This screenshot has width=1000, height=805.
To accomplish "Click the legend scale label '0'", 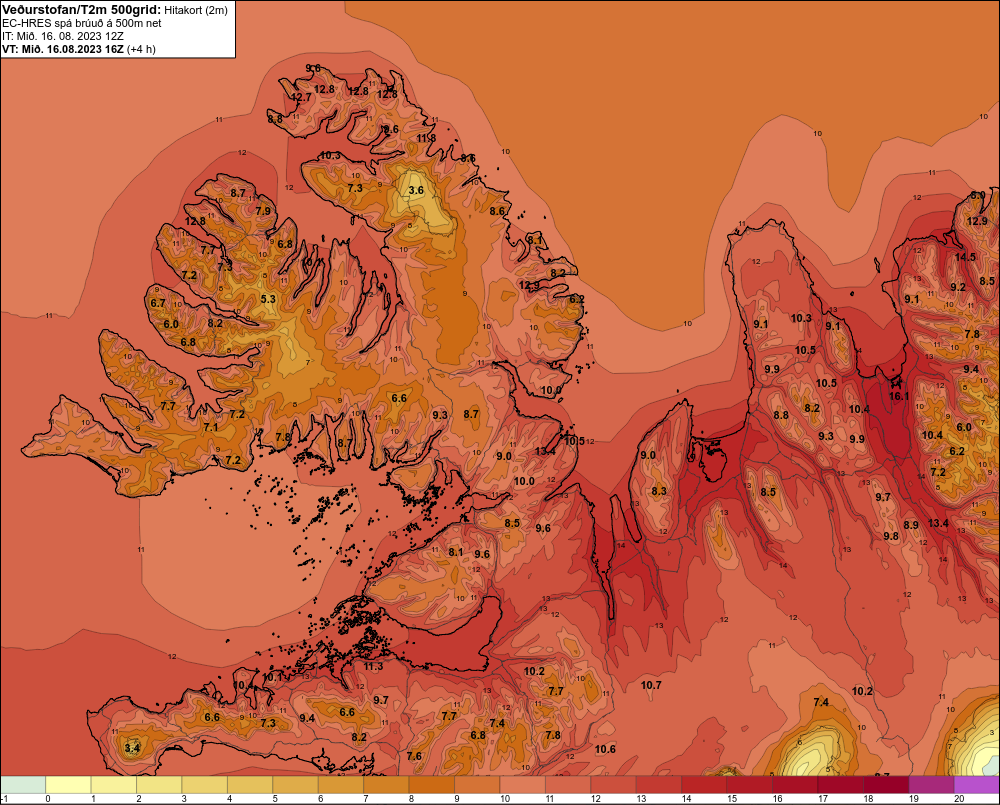I will [x=48, y=799].
